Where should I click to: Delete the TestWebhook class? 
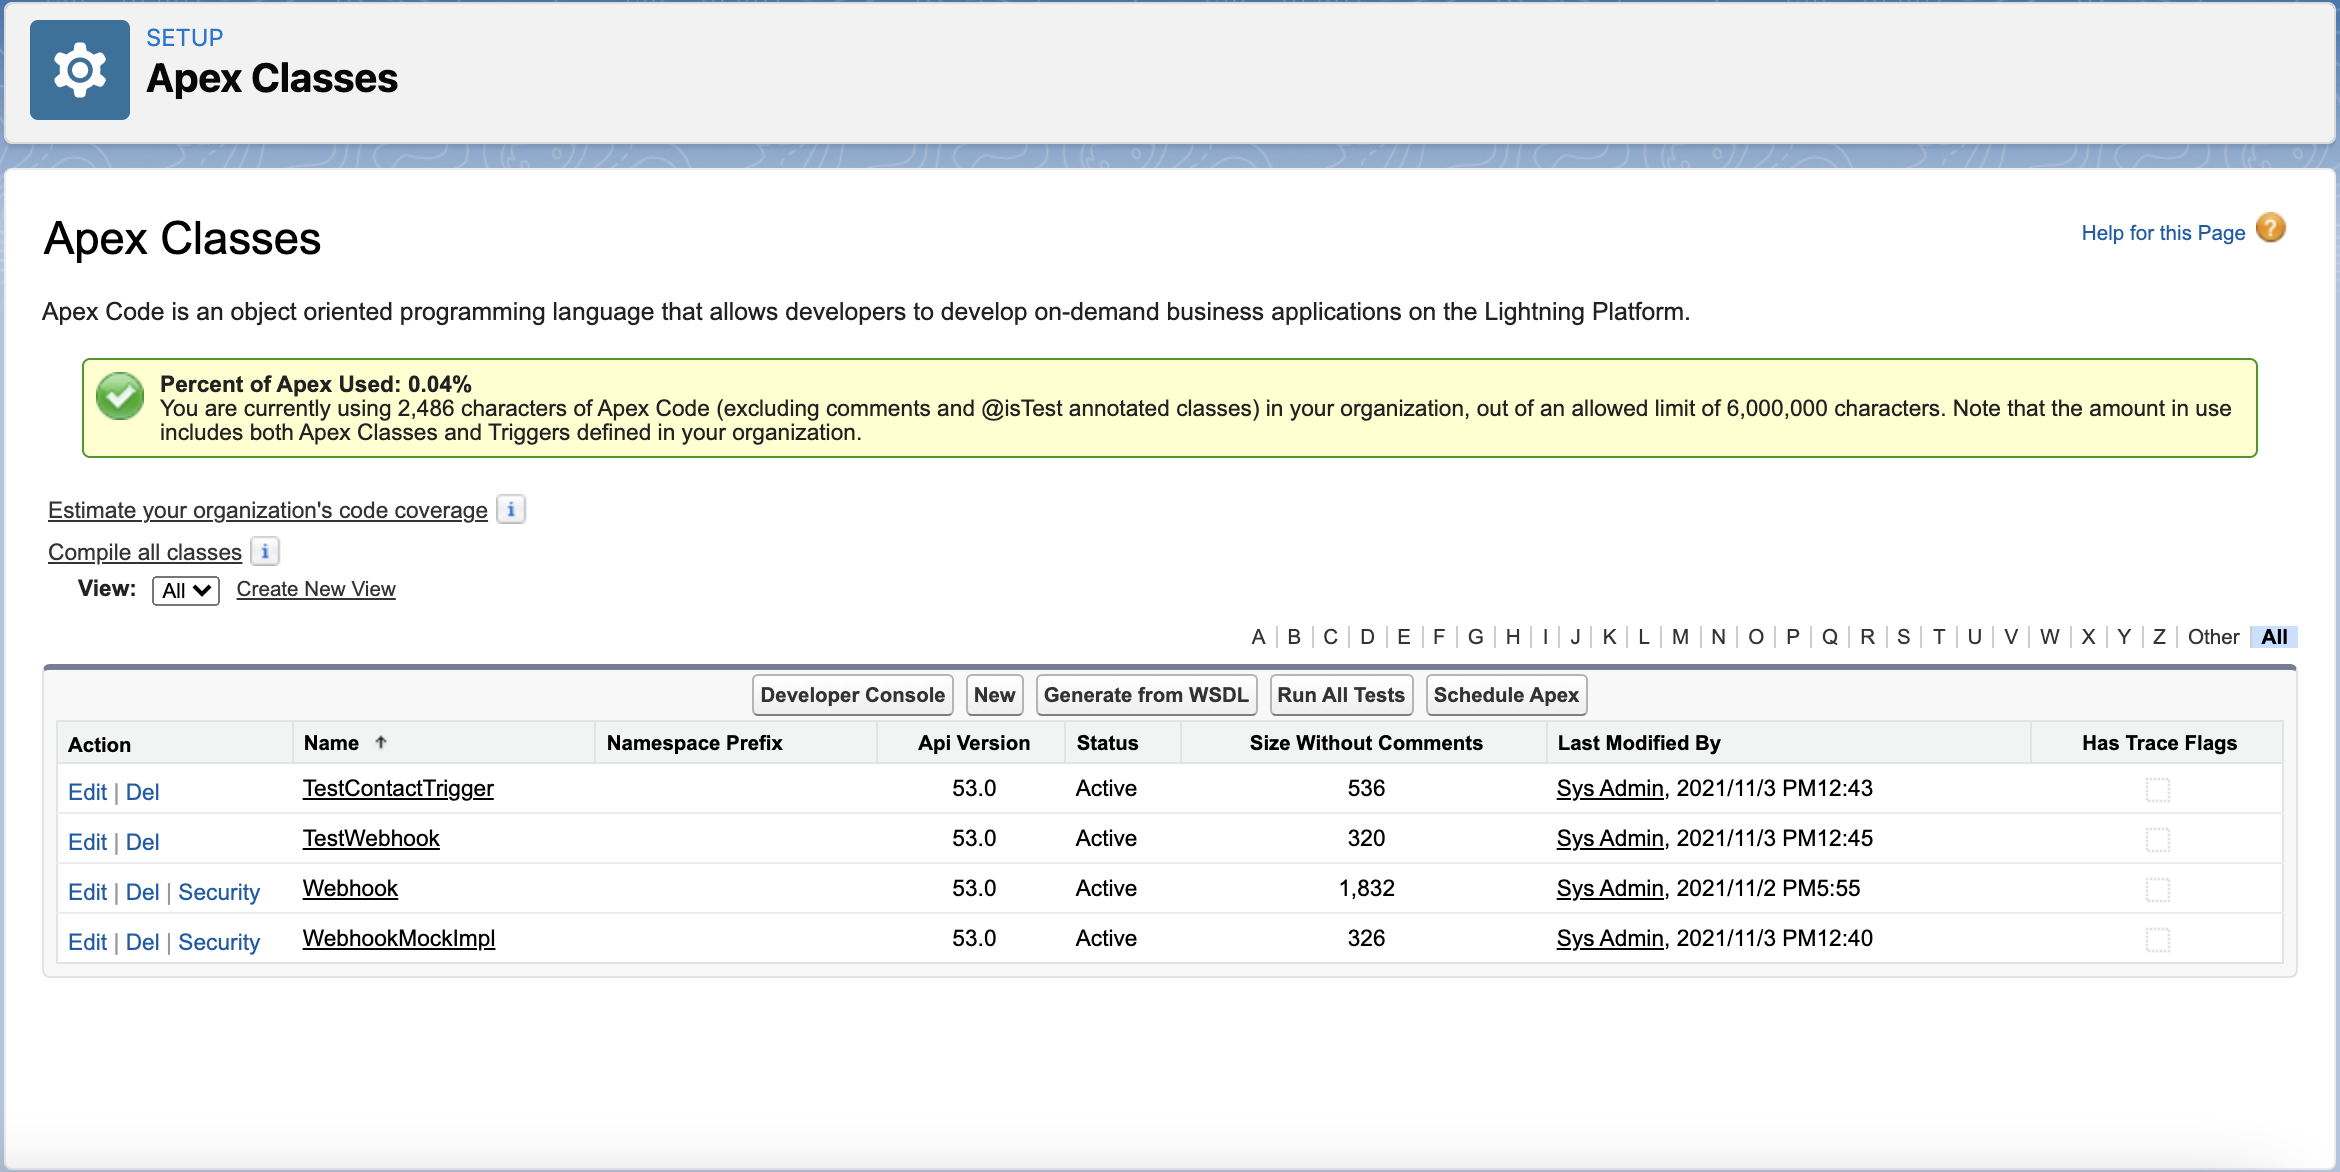[142, 842]
